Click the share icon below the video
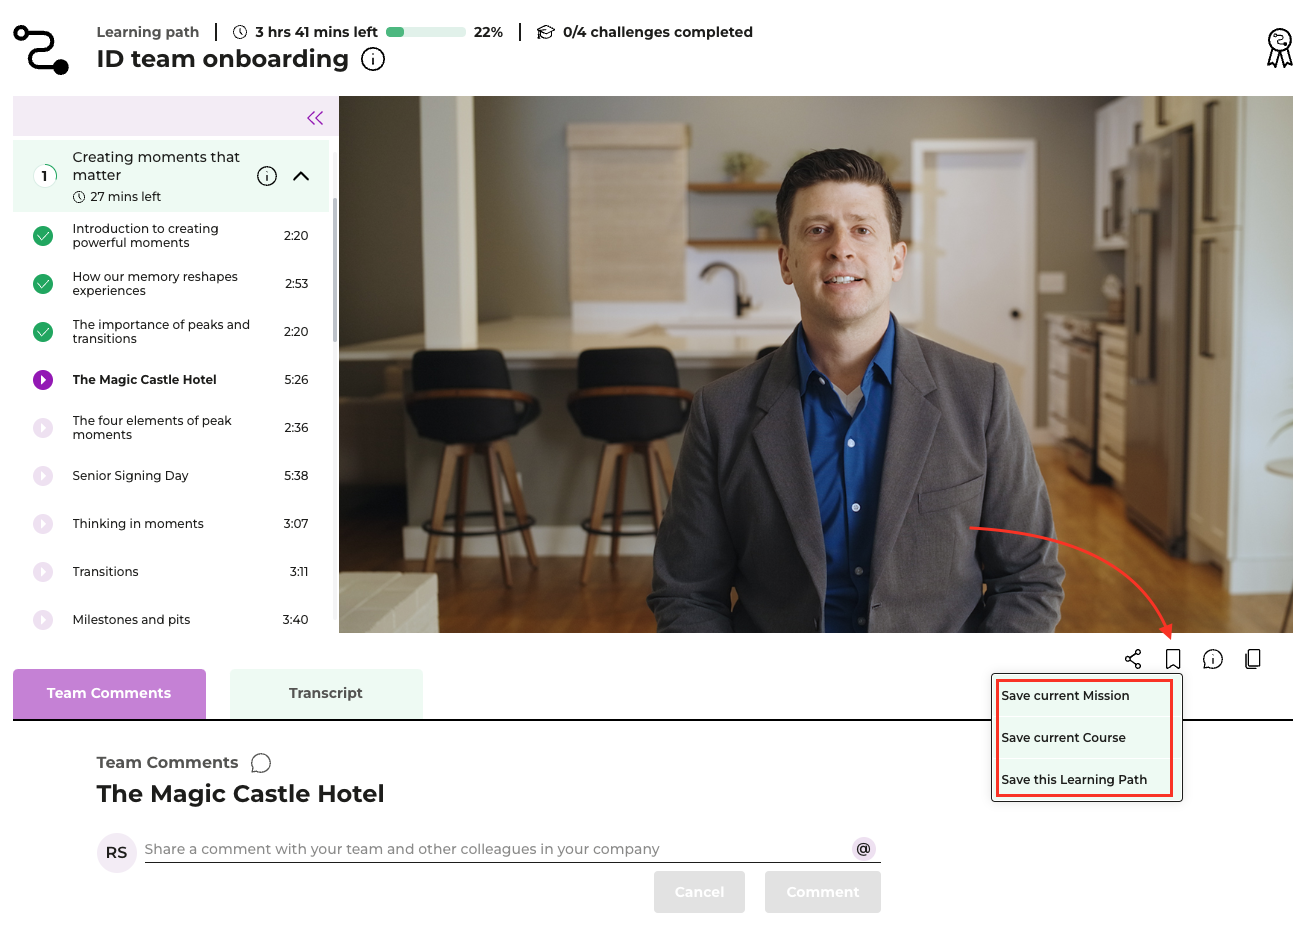1316x928 pixels. [x=1133, y=659]
